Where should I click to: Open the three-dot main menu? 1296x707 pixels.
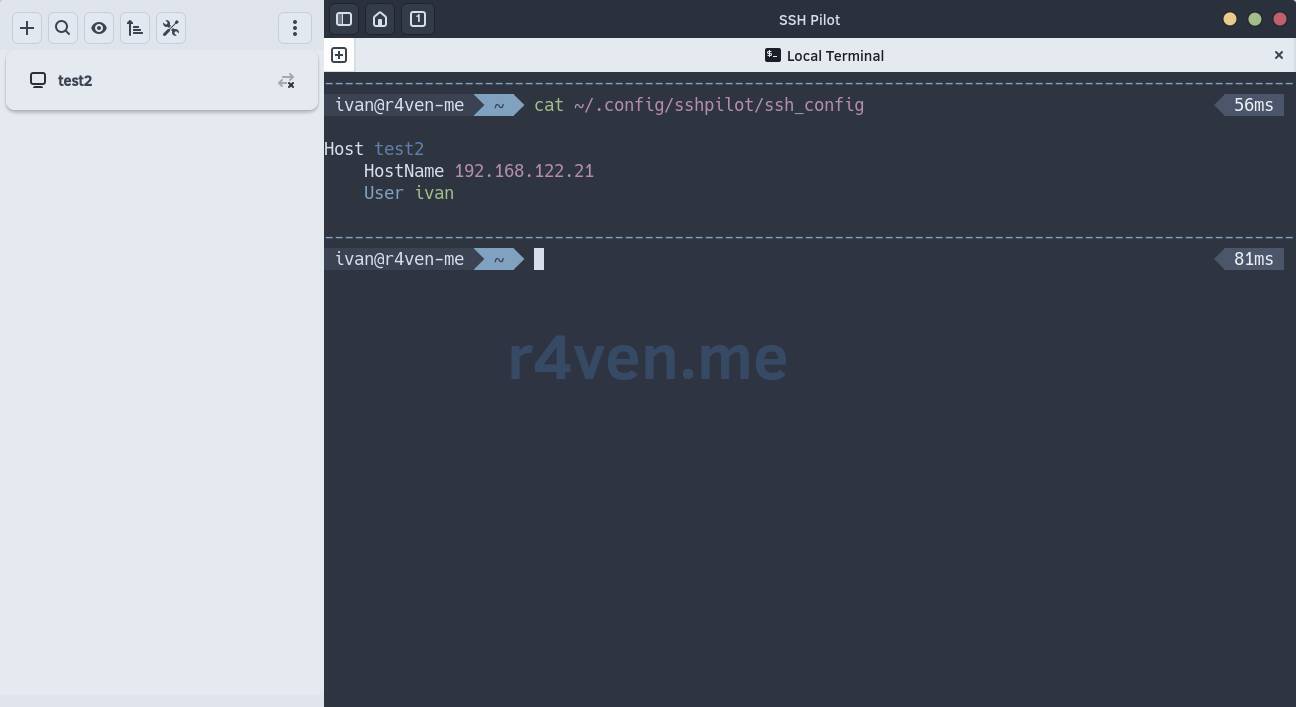point(295,28)
